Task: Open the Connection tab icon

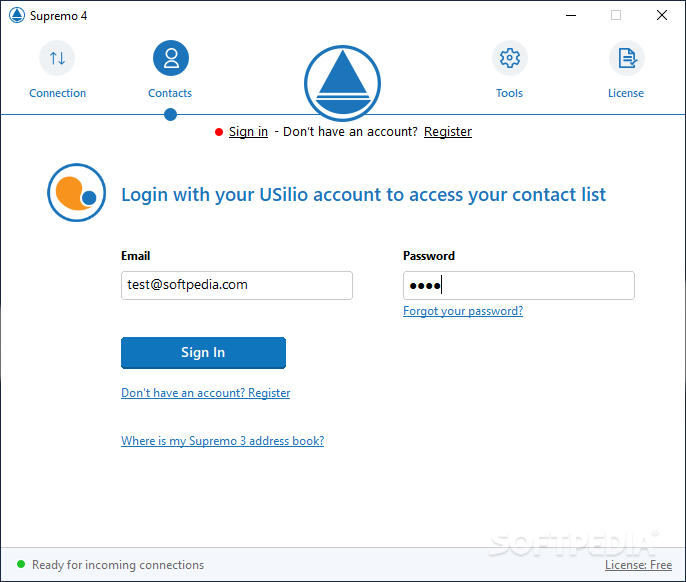Action: pos(57,58)
